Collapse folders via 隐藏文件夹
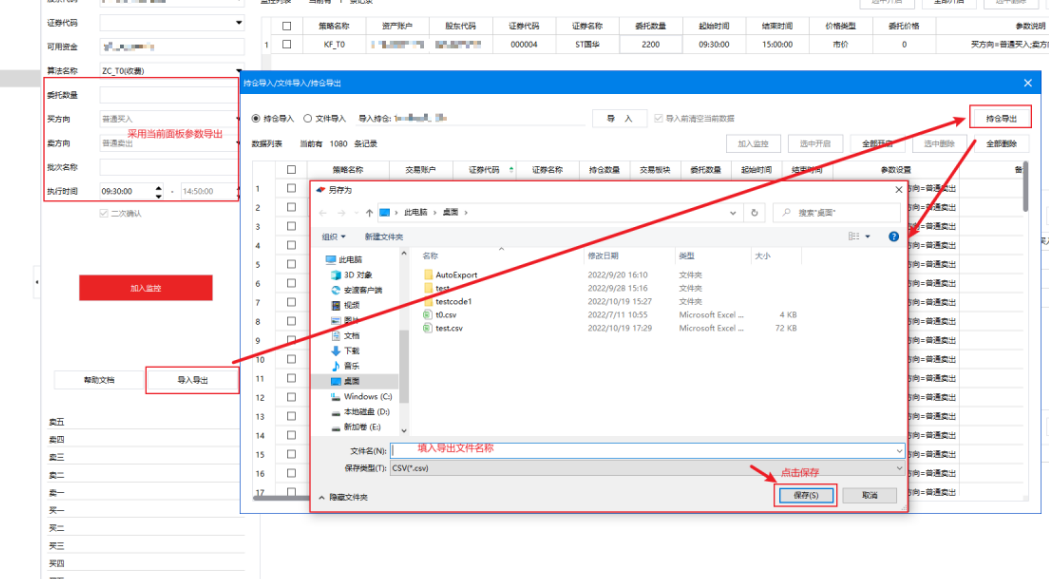Image resolution: width=1049 pixels, height=579 pixels. click(x=343, y=497)
